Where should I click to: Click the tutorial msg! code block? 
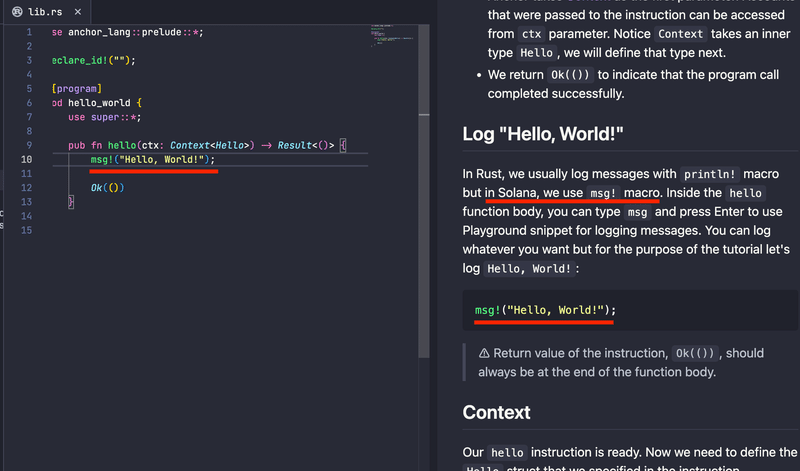[x=630, y=310]
